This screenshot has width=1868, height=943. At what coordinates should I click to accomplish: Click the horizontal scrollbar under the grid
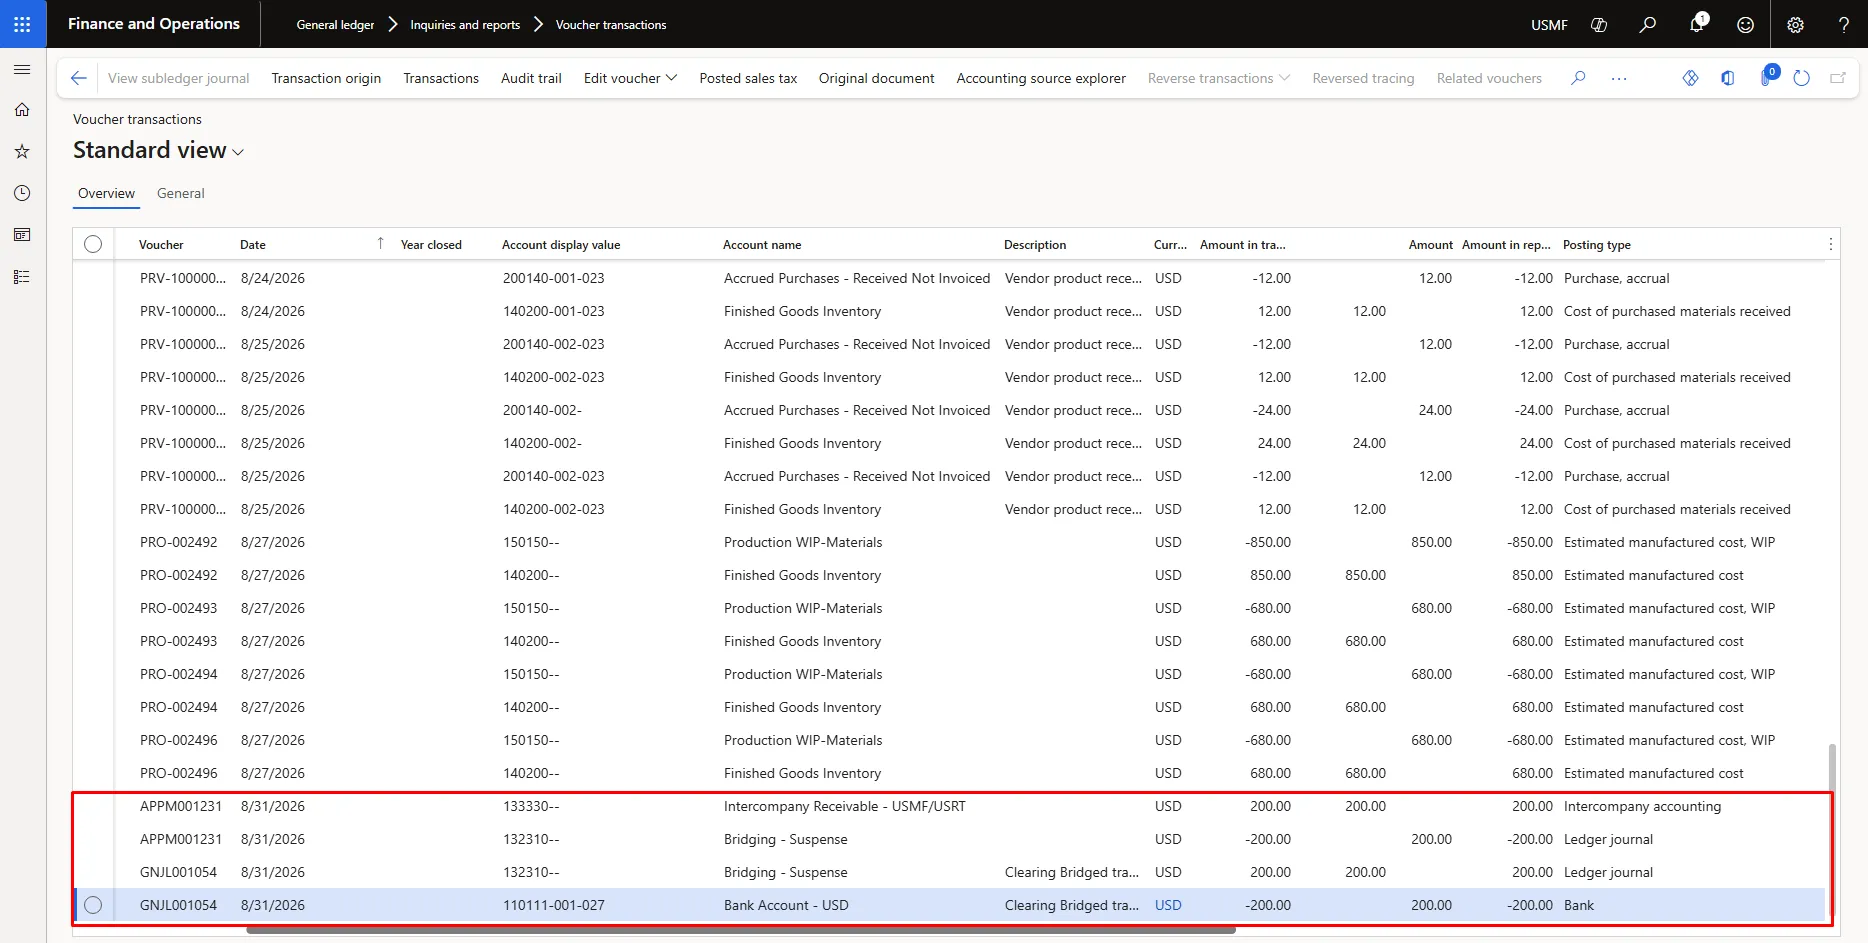[x=741, y=930]
